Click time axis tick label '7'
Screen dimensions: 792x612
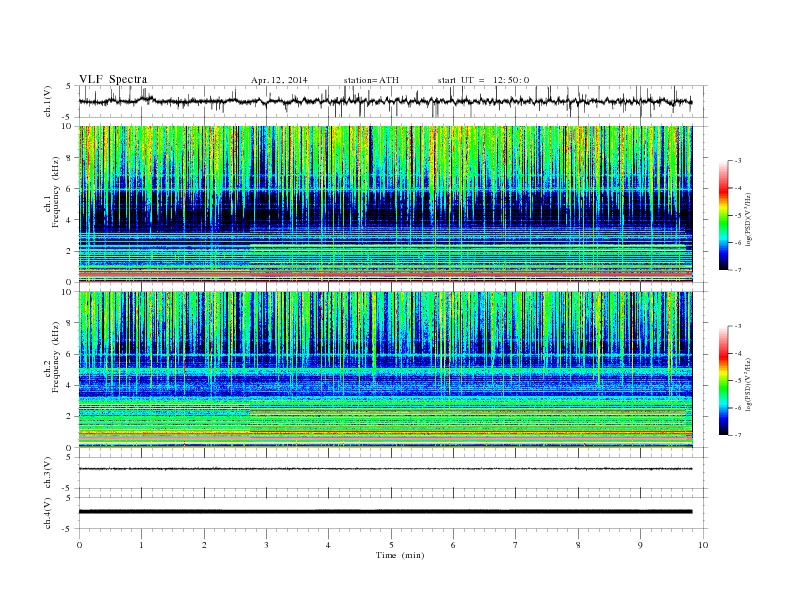516,545
